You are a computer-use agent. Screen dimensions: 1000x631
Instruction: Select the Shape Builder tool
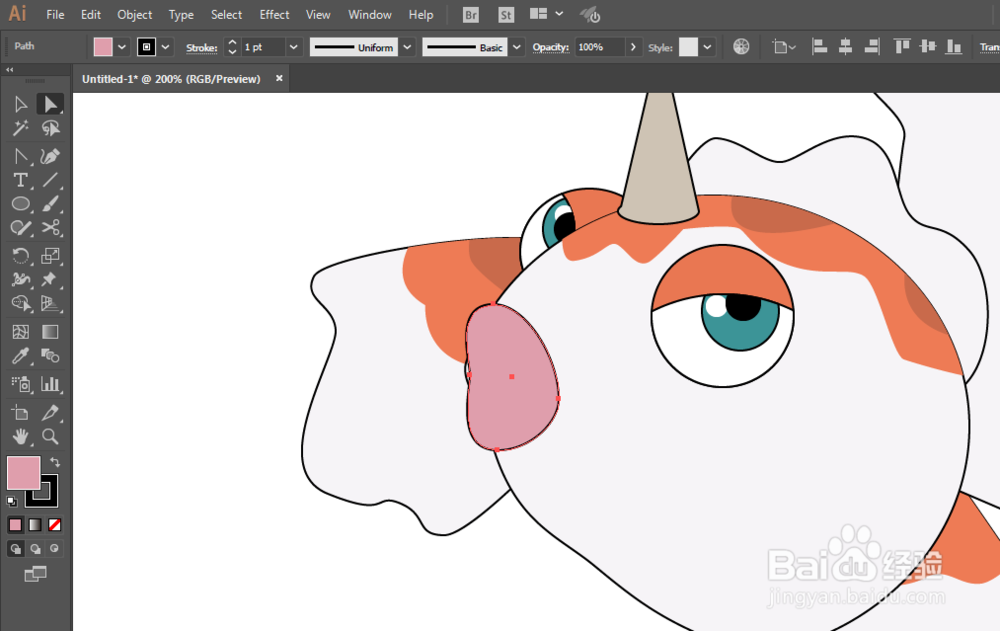click(20, 304)
